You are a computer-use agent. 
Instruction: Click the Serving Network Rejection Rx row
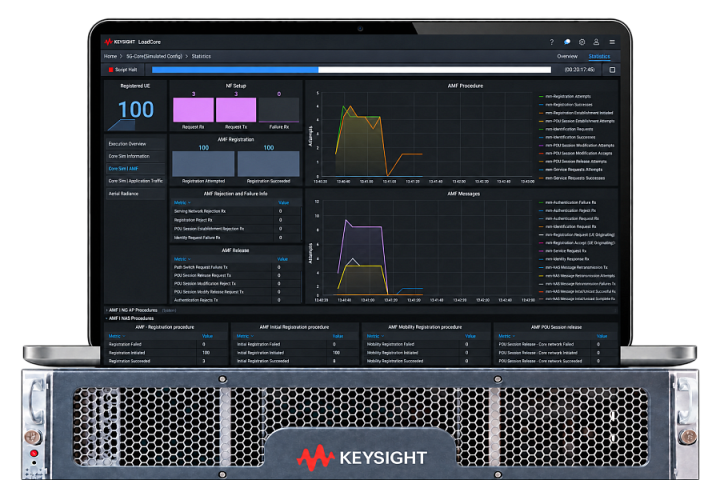[x=236, y=211]
